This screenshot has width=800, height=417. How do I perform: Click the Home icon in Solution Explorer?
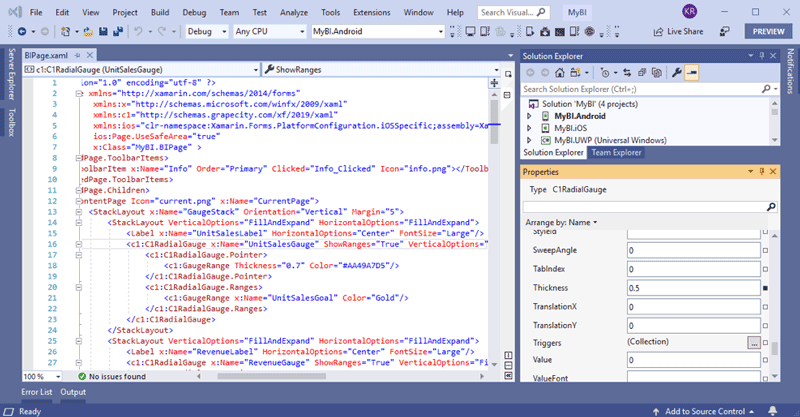click(560, 72)
